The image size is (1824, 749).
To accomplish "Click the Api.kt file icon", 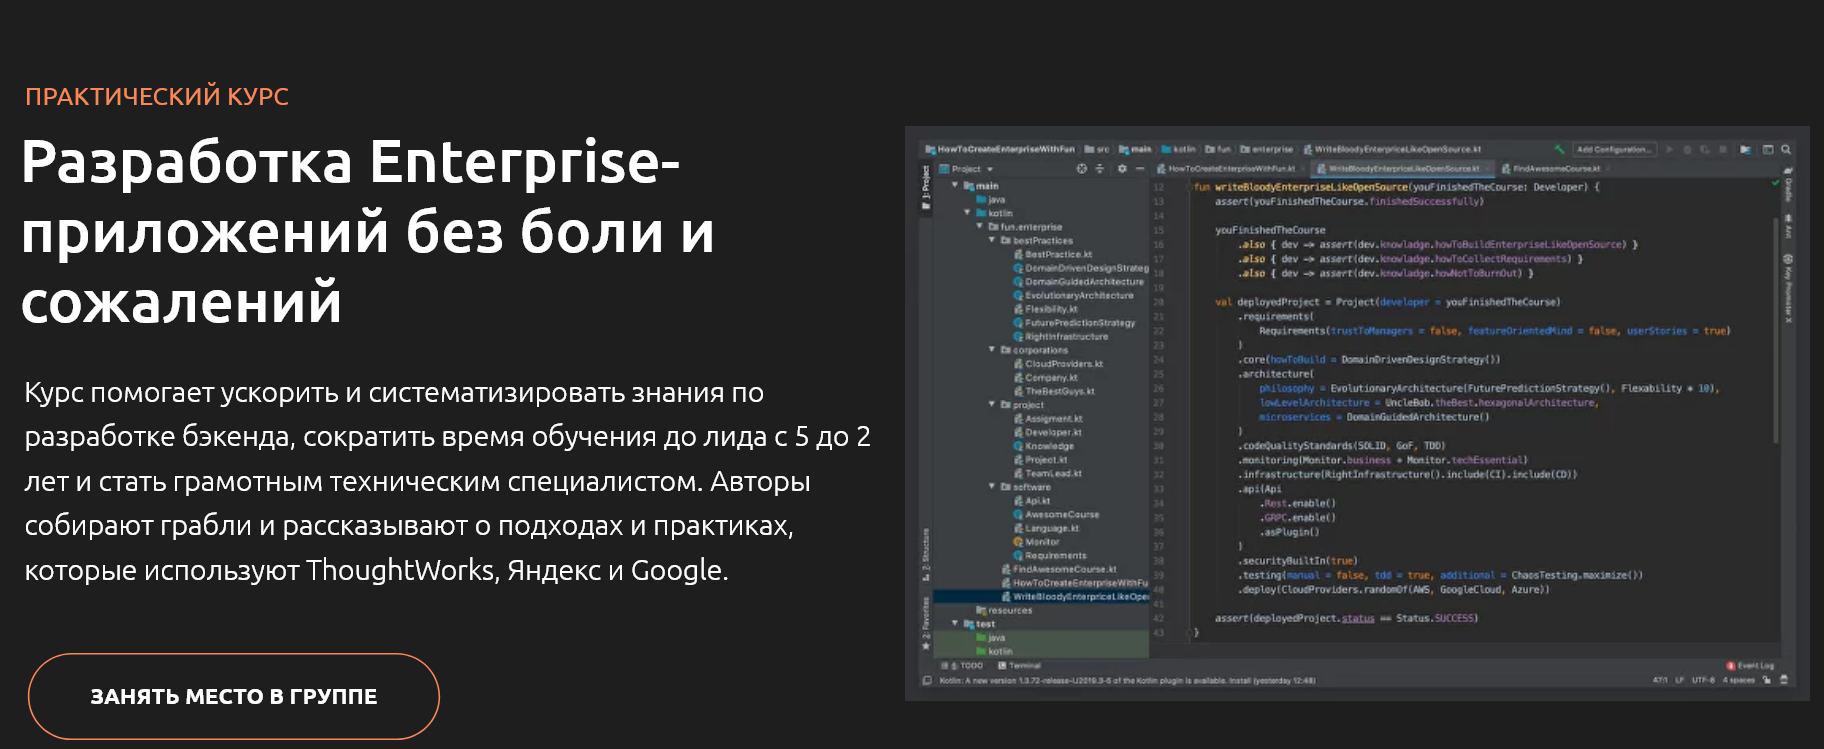I will (x=1019, y=501).
